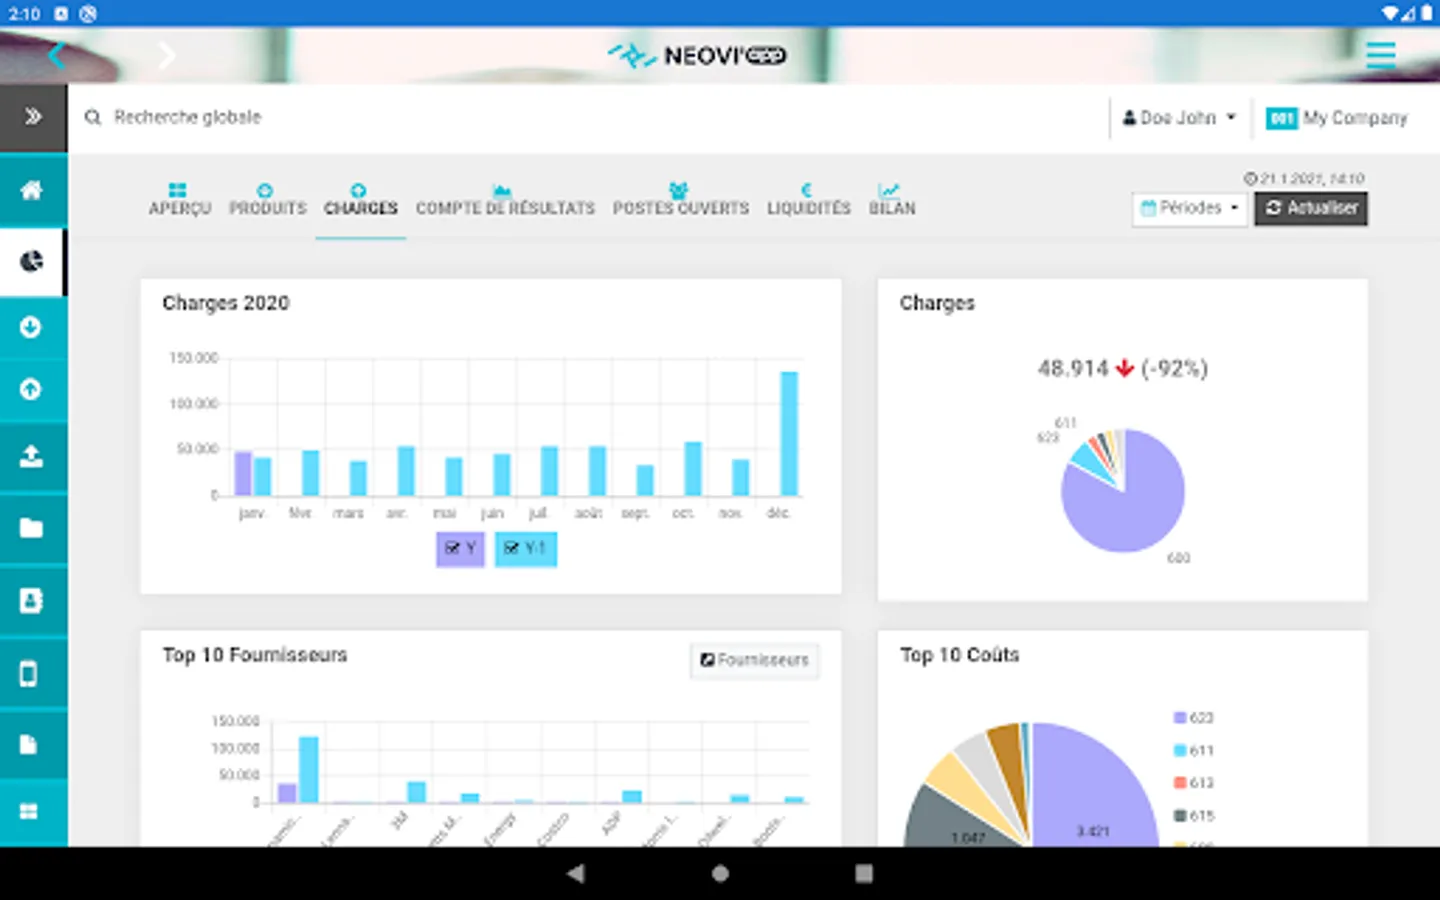Click the timestamp above the Actualiser button
Screen dimensions: 1440x900
pos(1304,178)
